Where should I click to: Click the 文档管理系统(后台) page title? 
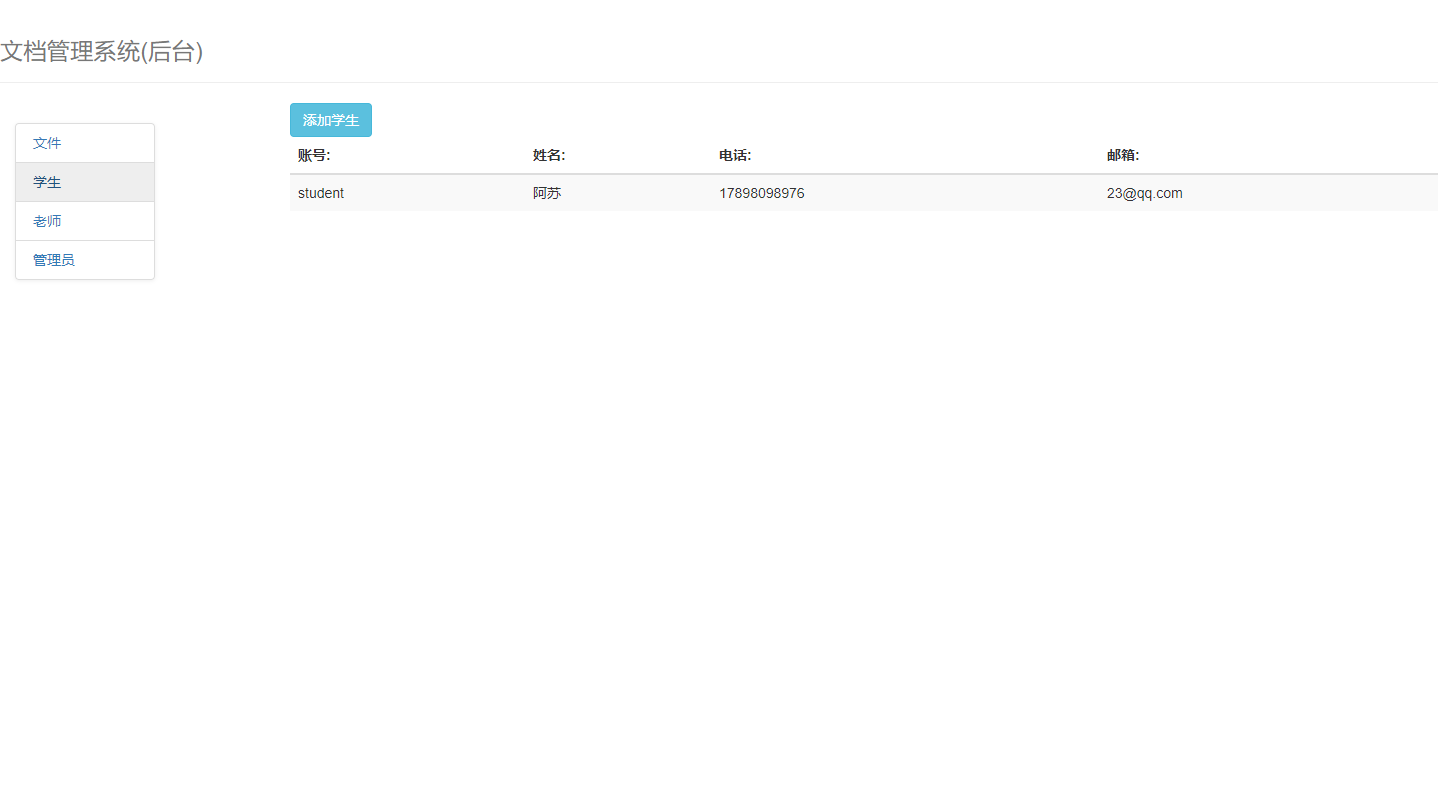[x=102, y=52]
